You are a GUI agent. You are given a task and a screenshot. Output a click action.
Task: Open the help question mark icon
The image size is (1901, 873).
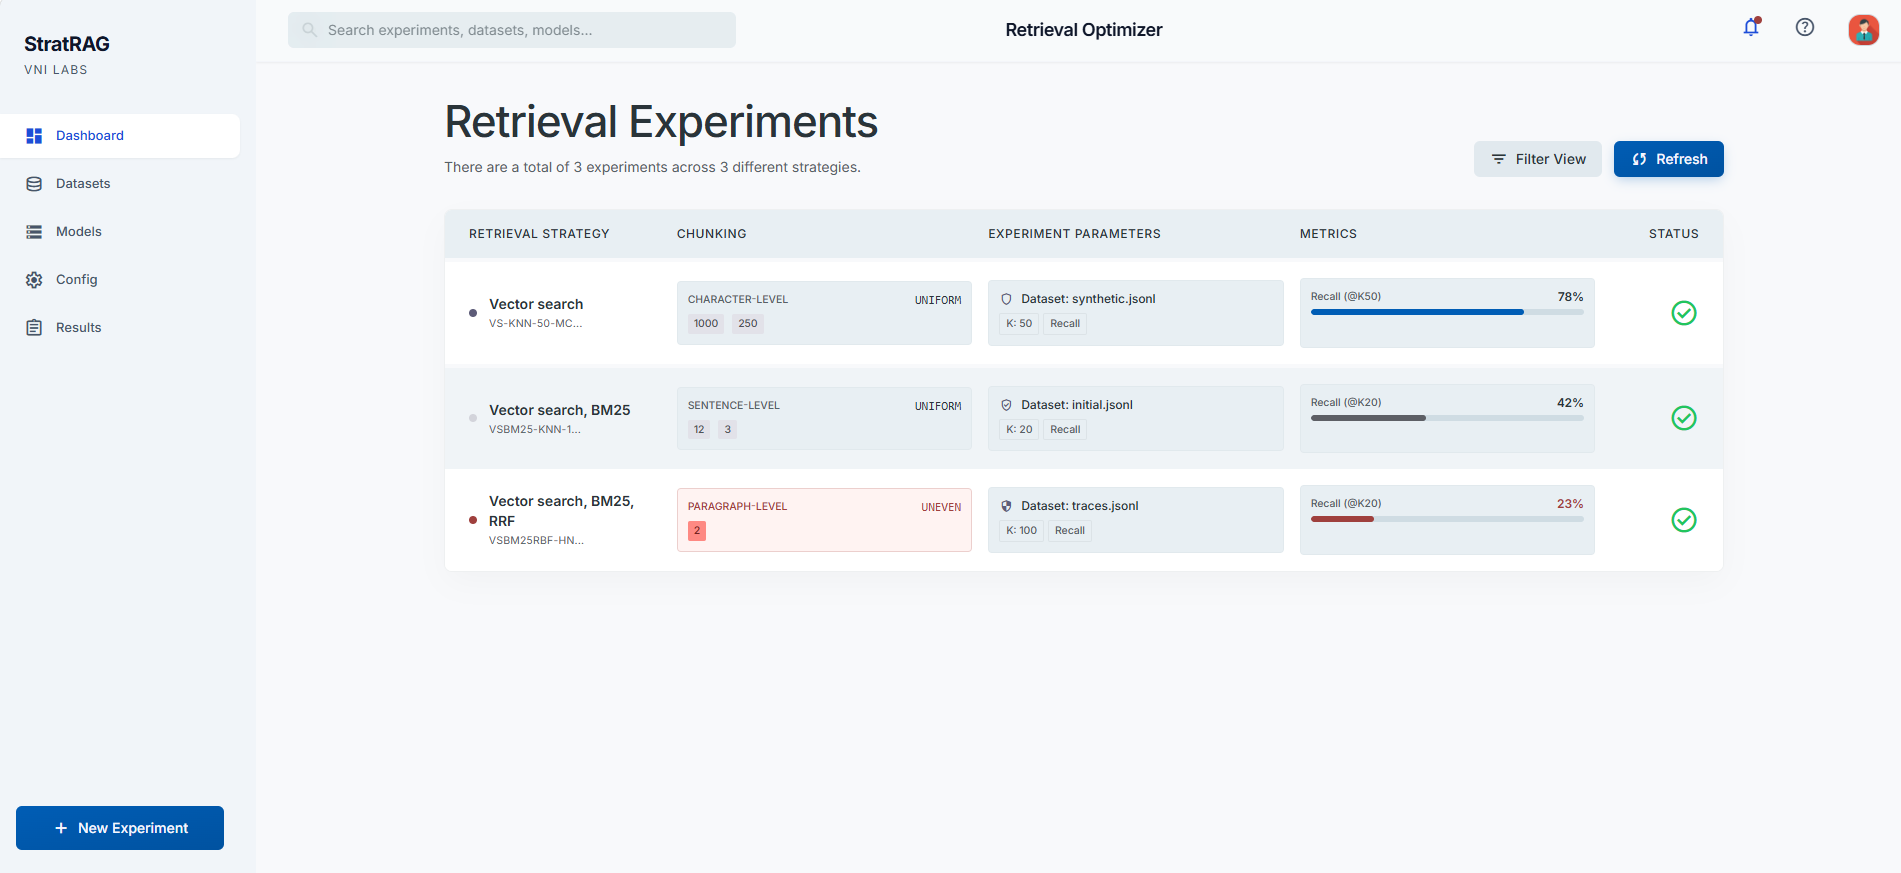click(x=1805, y=28)
